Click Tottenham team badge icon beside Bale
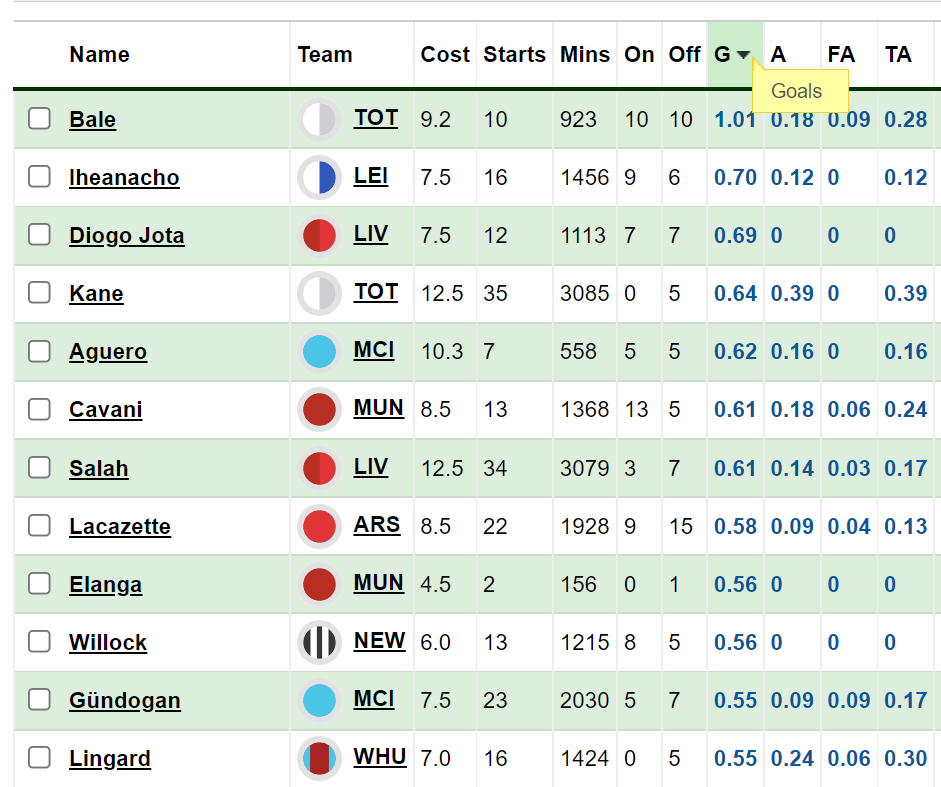941x787 pixels. click(319, 119)
